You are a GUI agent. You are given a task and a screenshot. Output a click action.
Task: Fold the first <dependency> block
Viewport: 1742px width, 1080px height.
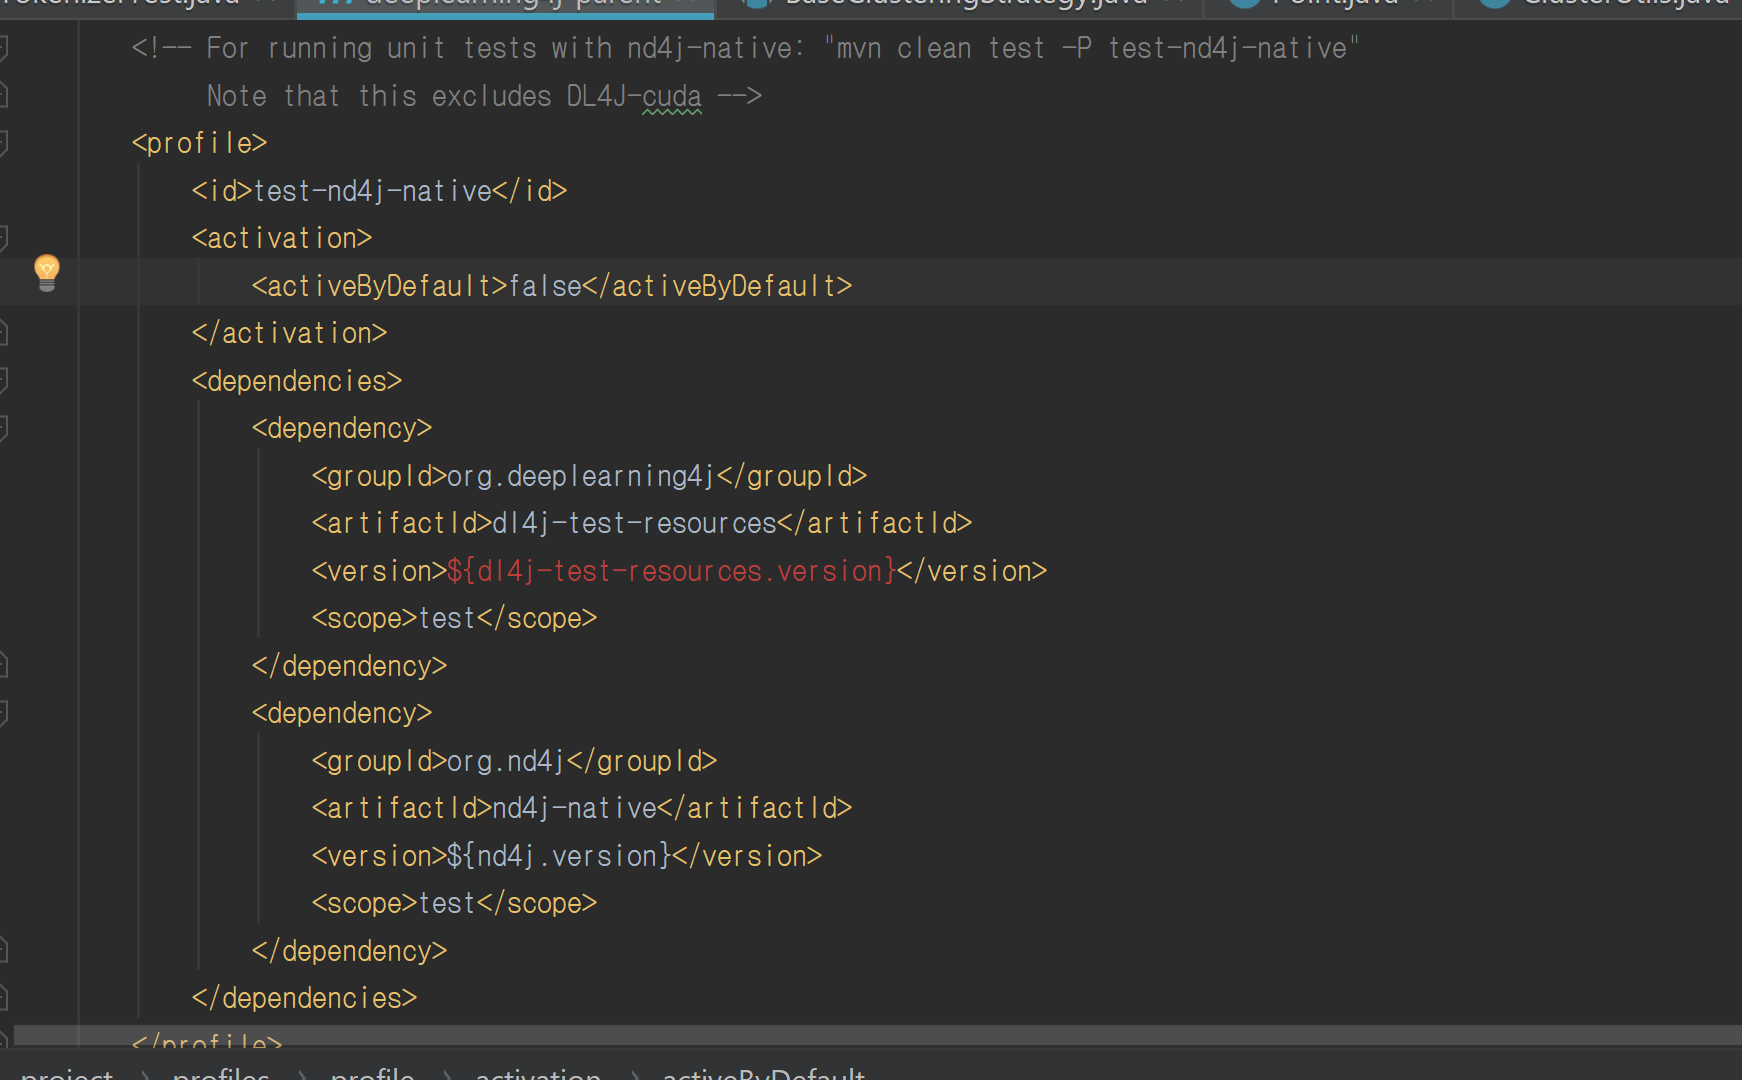[3, 428]
